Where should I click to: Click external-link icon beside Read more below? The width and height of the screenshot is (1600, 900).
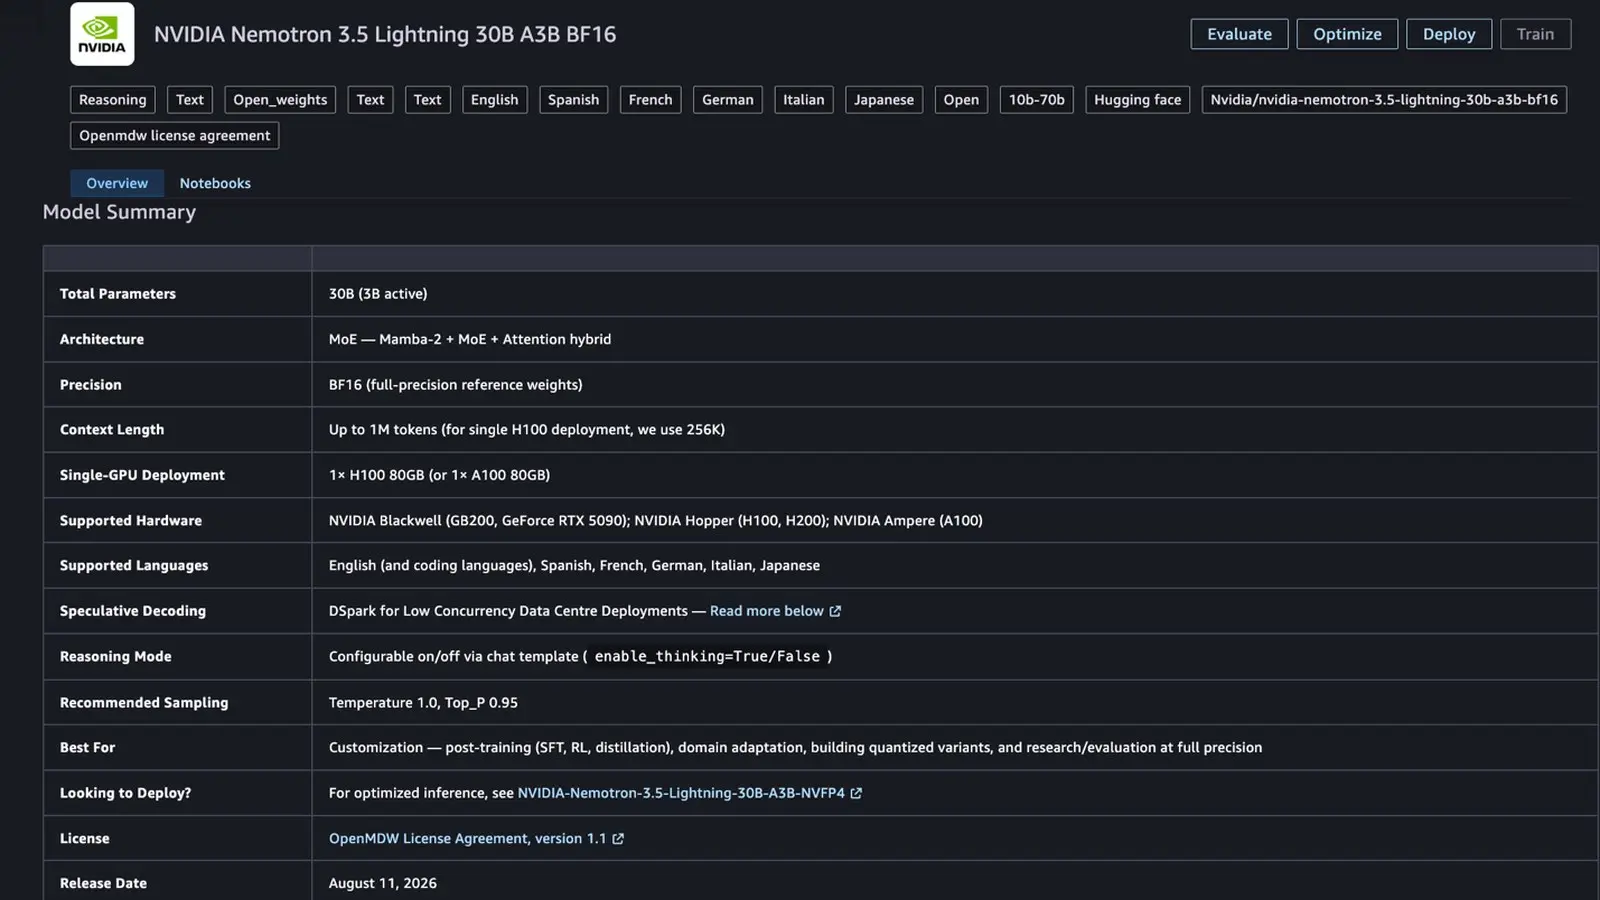(835, 611)
